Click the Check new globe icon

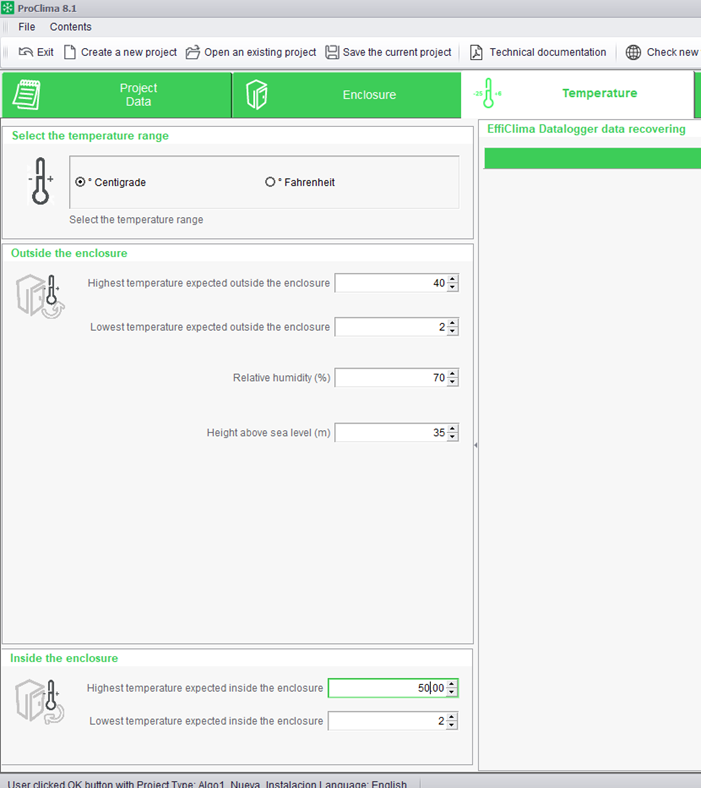pos(634,52)
